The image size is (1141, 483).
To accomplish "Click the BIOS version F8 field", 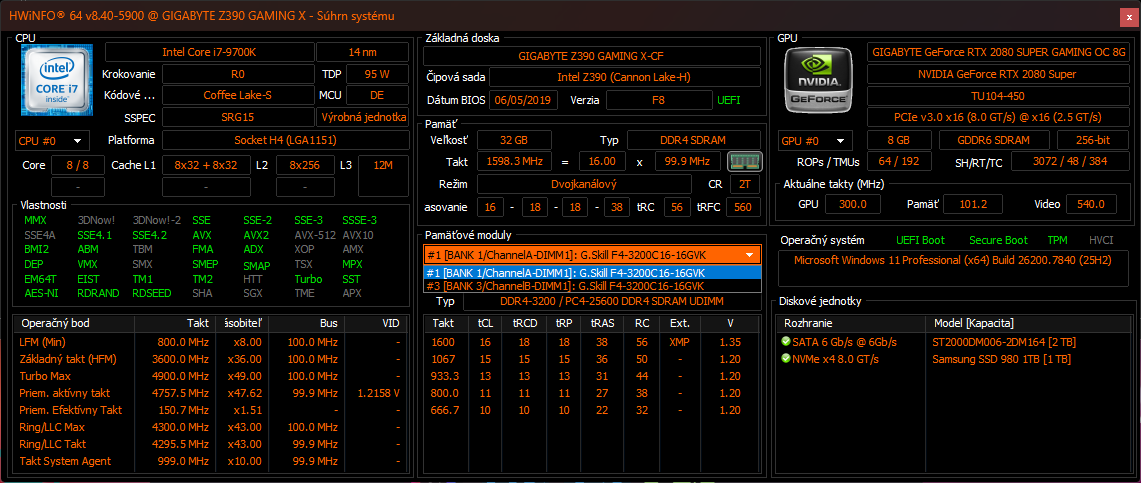I will pos(659,100).
